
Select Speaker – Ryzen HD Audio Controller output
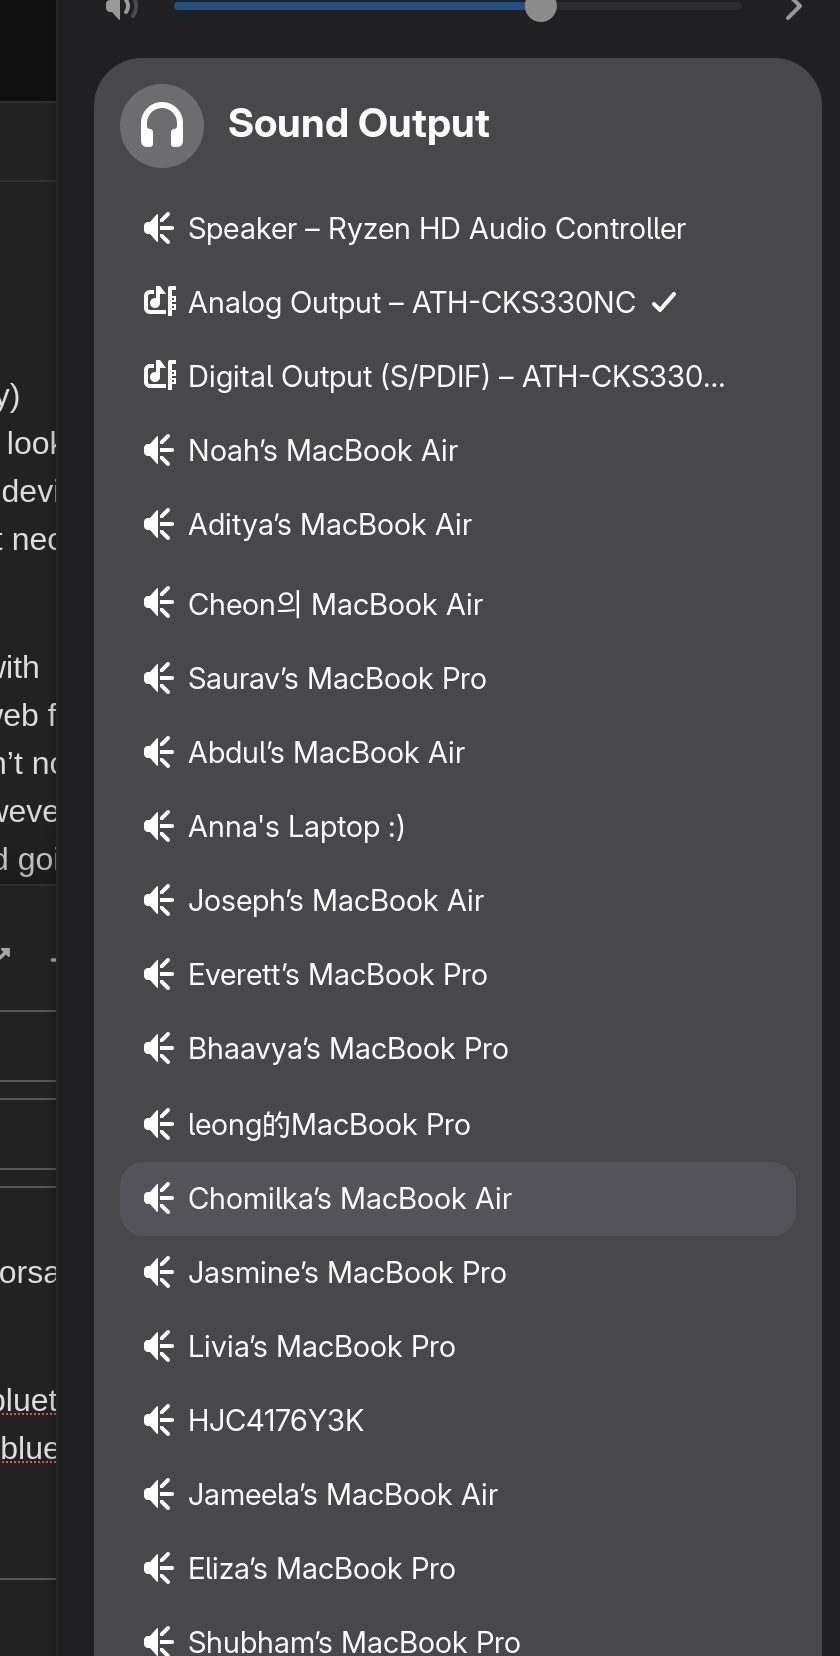tap(458, 229)
